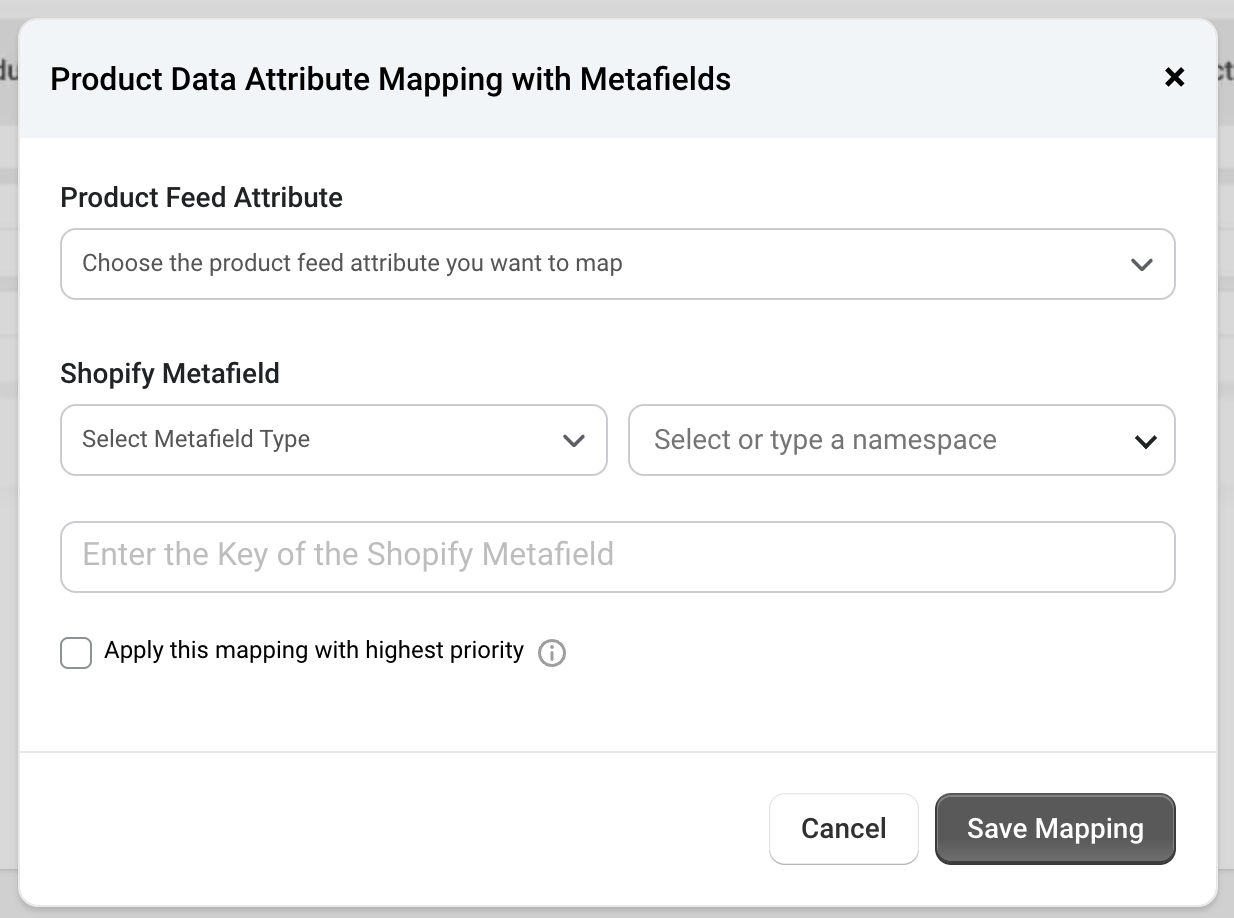The width and height of the screenshot is (1234, 918).
Task: Click the namespace combo box arrow
Action: coord(1145,441)
